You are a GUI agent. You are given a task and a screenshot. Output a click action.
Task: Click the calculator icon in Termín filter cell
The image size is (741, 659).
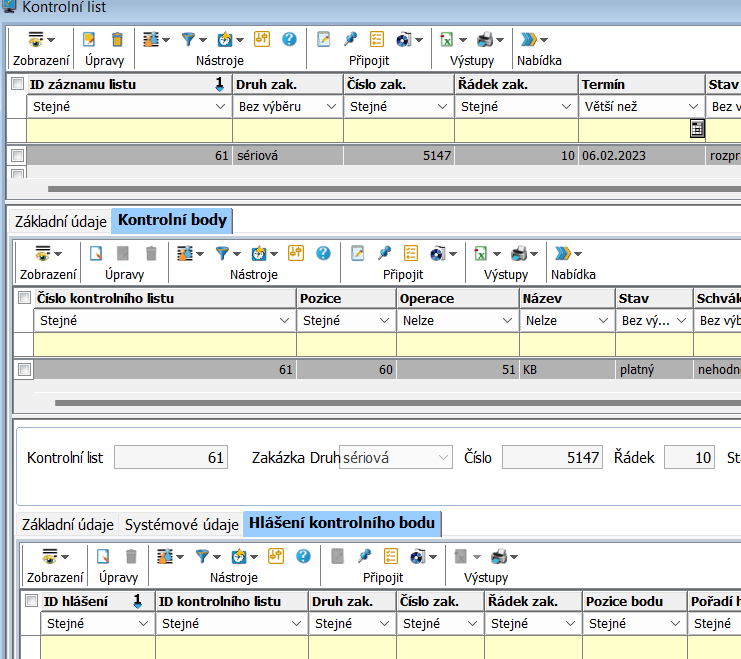[x=697, y=129]
